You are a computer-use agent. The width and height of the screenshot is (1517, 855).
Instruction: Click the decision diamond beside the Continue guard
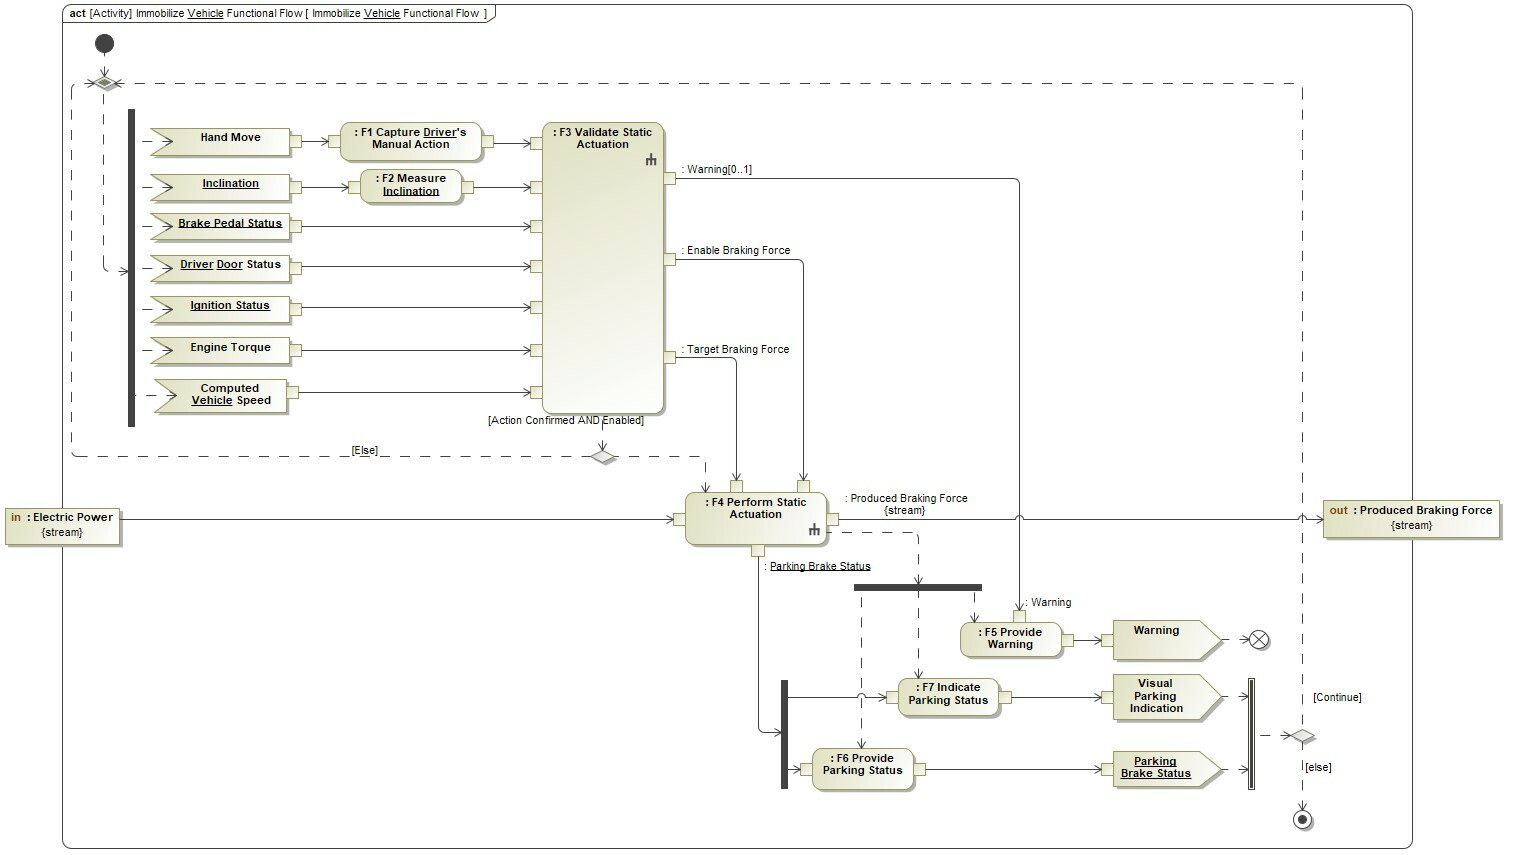tap(1302, 737)
